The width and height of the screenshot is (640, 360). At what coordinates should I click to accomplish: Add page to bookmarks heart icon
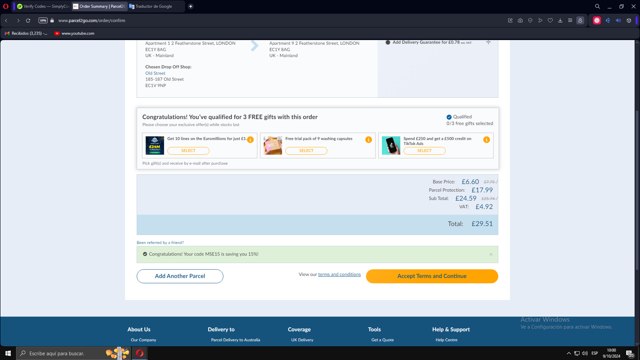coord(550,20)
